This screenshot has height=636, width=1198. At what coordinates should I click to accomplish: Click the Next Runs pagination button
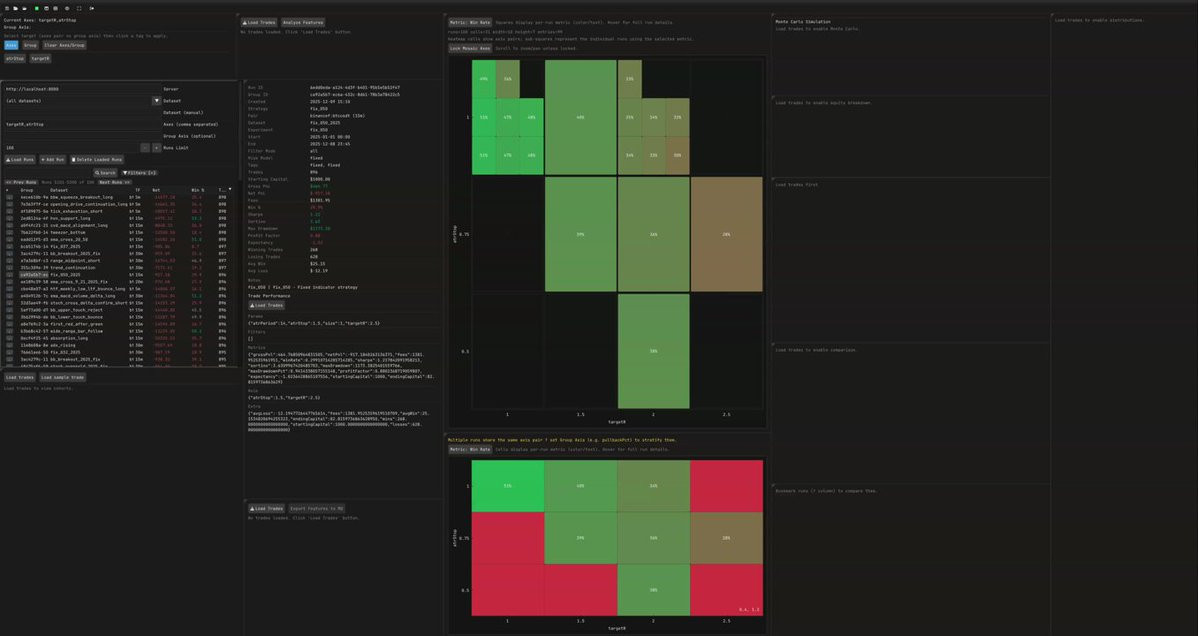[x=115, y=183]
